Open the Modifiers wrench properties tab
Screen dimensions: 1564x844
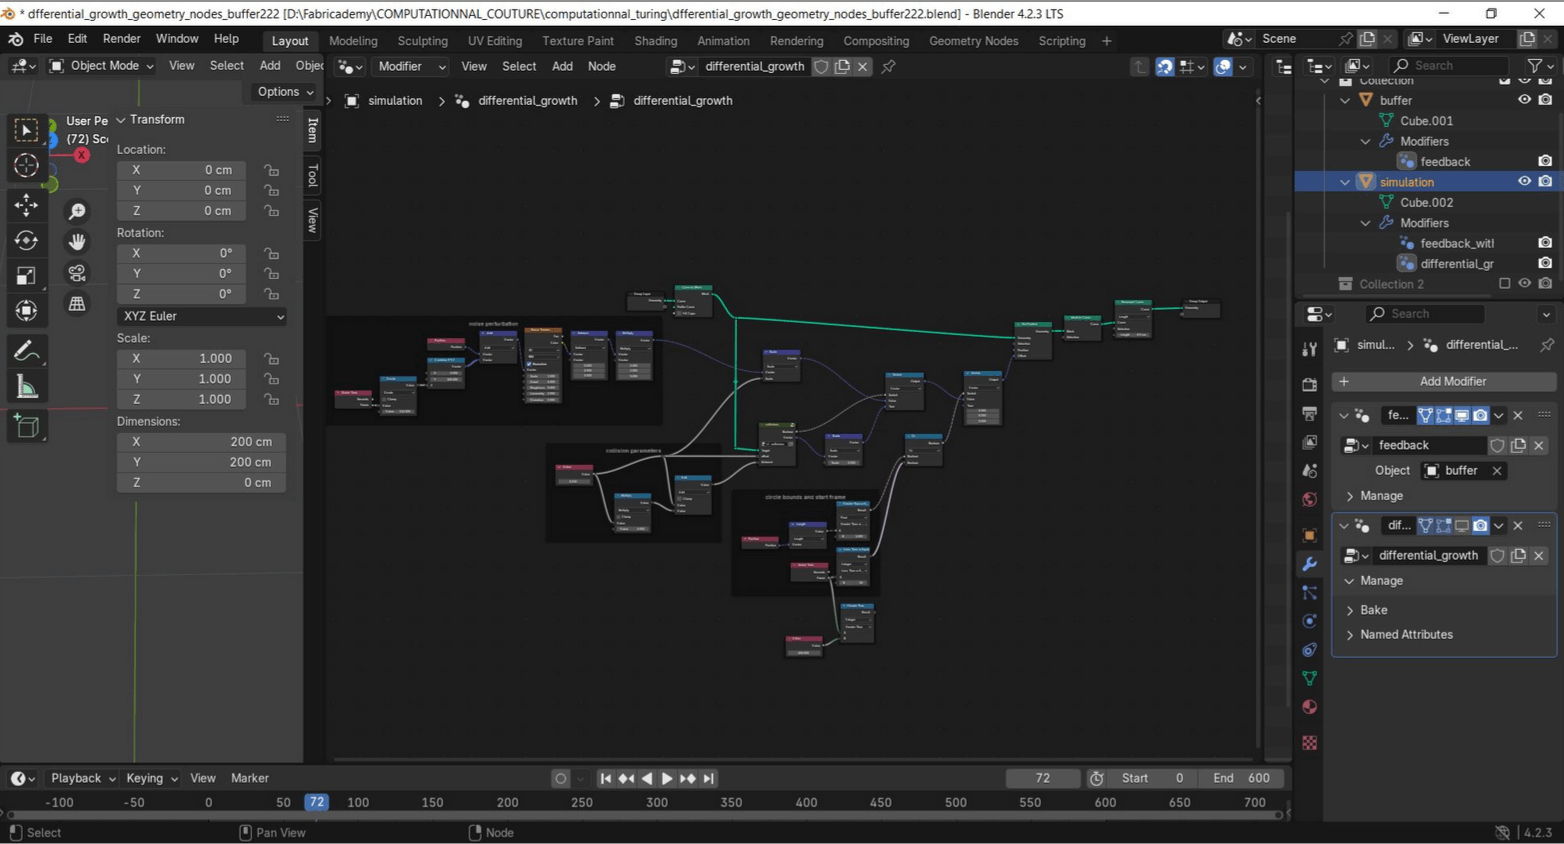pyautogui.click(x=1309, y=564)
